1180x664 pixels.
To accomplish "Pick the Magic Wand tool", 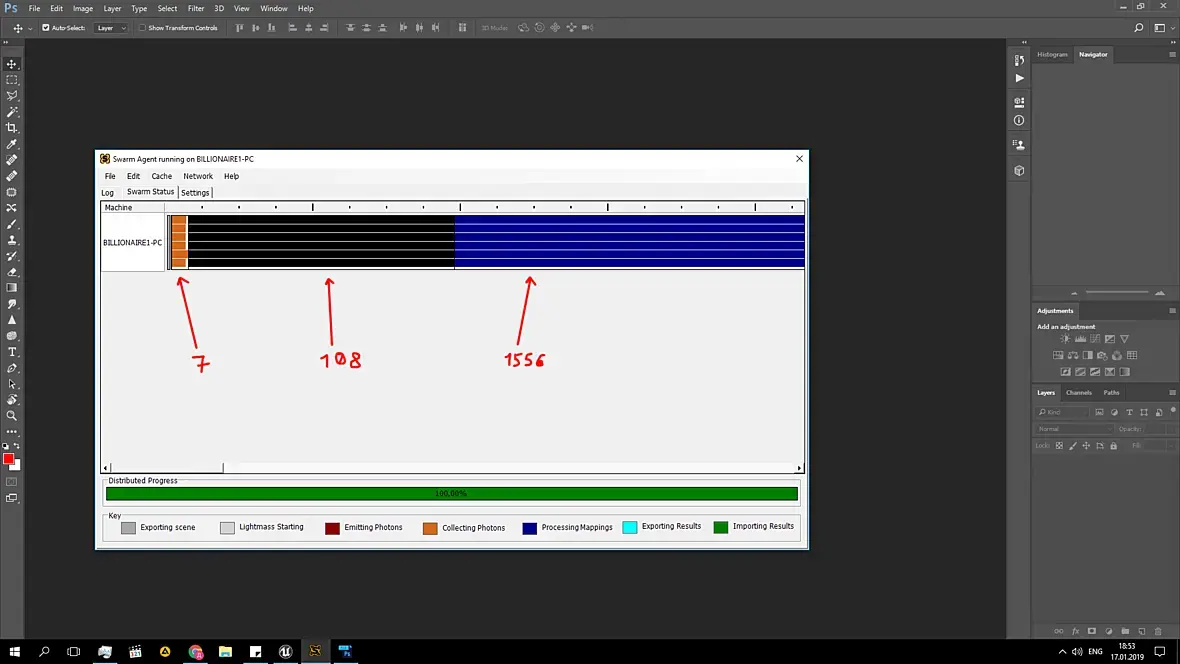I will click(x=12, y=111).
